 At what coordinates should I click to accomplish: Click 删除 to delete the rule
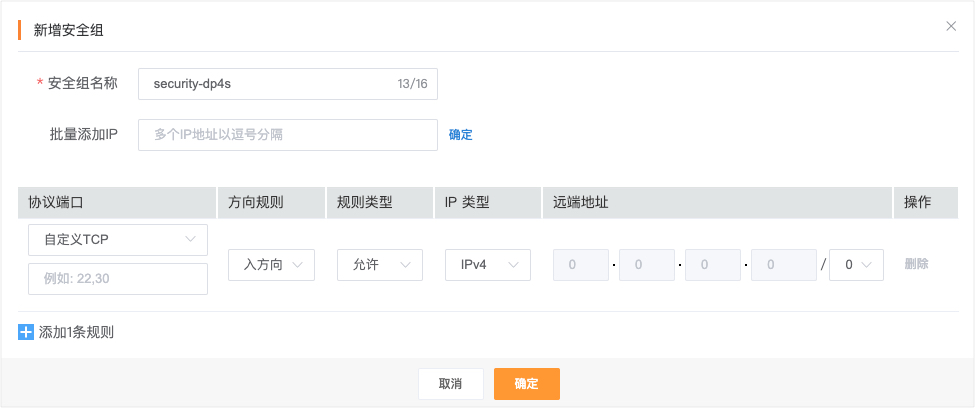click(916, 265)
